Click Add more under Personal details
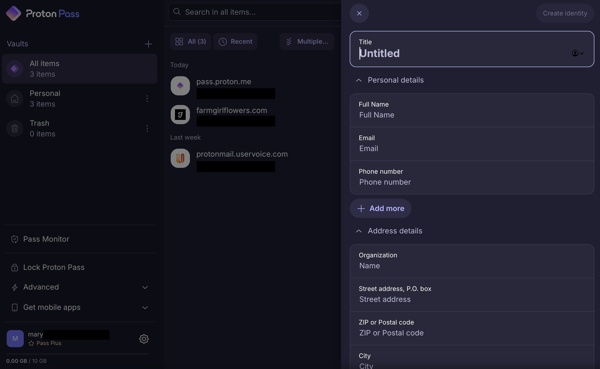The height and width of the screenshot is (369, 600). (x=381, y=209)
